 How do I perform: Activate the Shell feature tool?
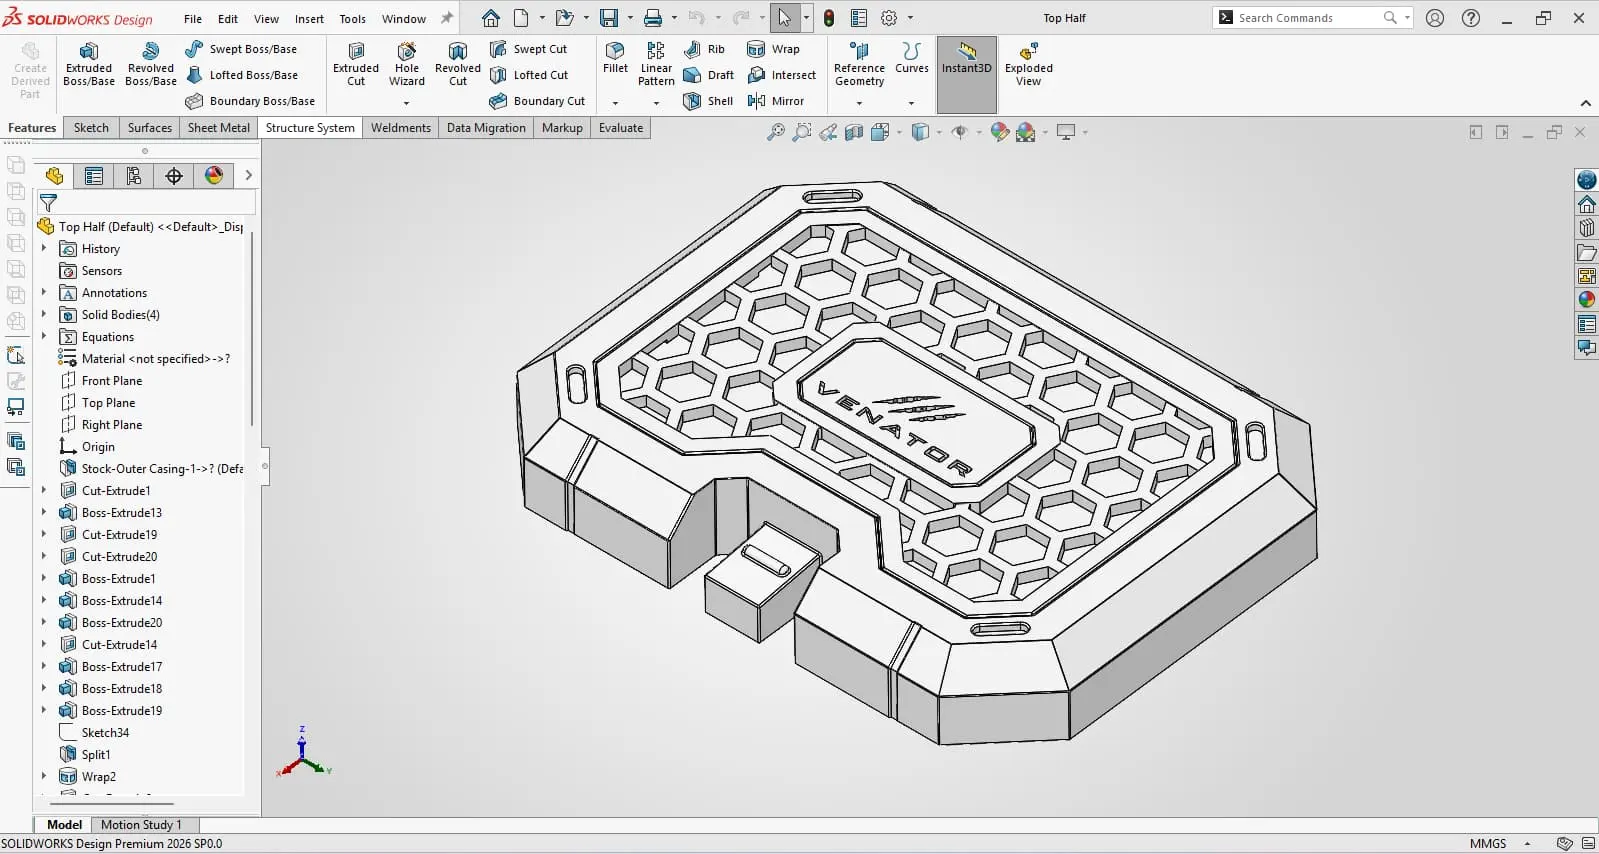(x=708, y=101)
